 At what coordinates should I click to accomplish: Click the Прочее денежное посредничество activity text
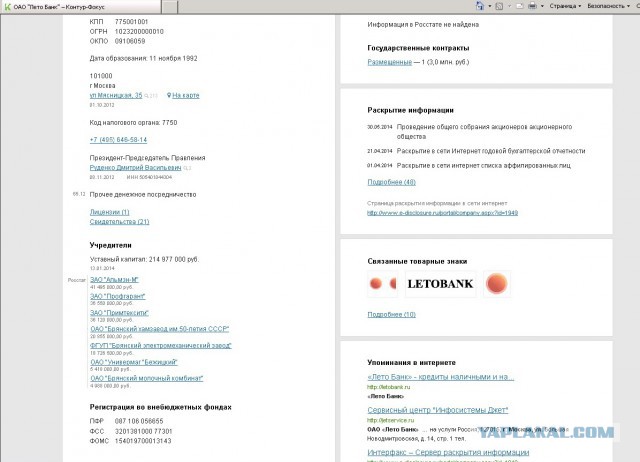coord(143,195)
